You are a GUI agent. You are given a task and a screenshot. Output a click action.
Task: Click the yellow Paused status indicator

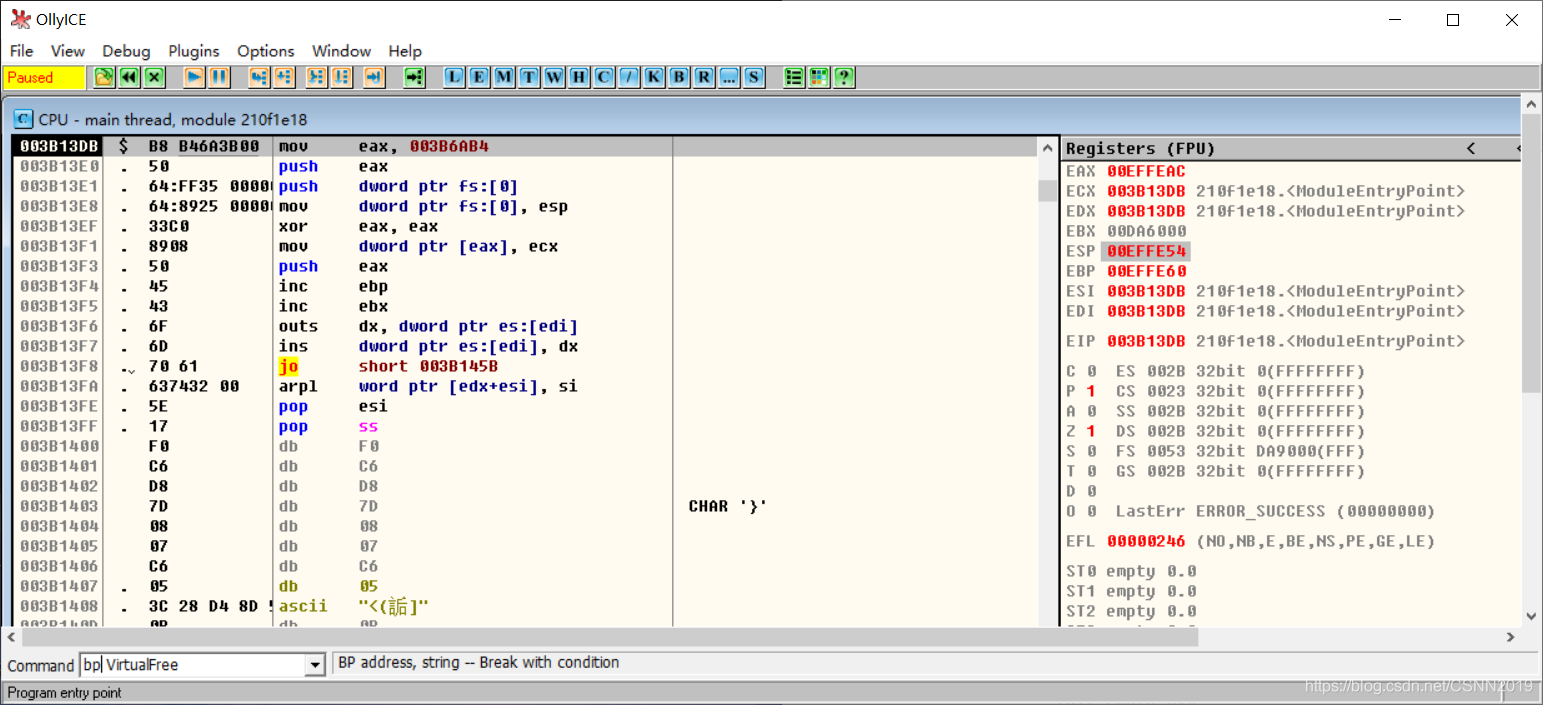point(45,77)
